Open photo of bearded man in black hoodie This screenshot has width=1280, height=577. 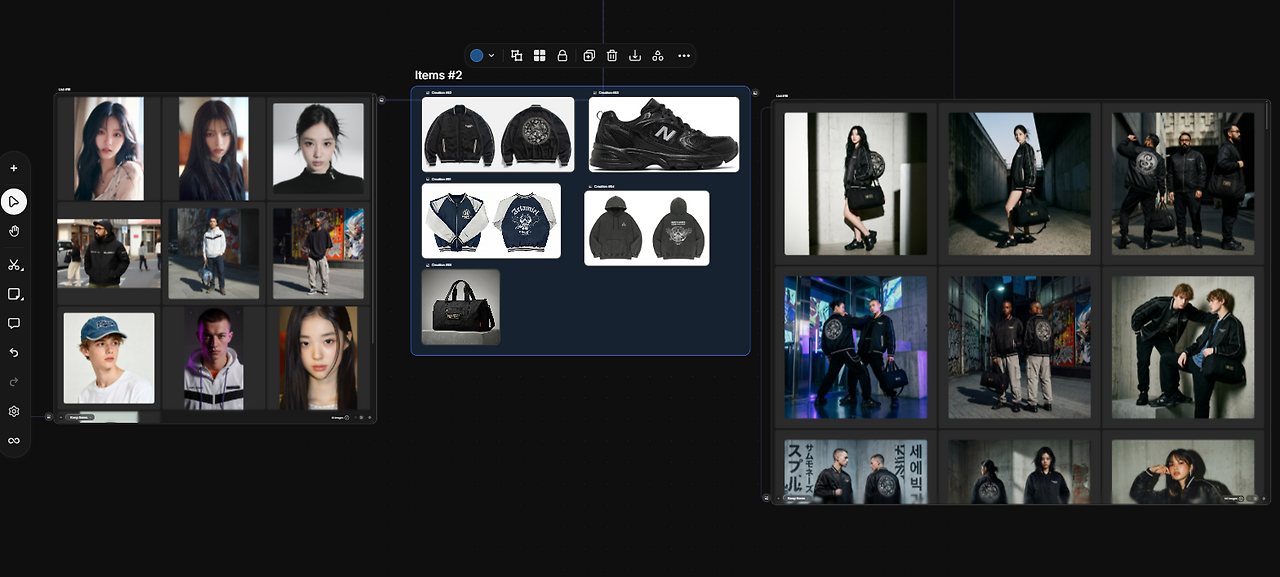pyautogui.click(x=108, y=254)
